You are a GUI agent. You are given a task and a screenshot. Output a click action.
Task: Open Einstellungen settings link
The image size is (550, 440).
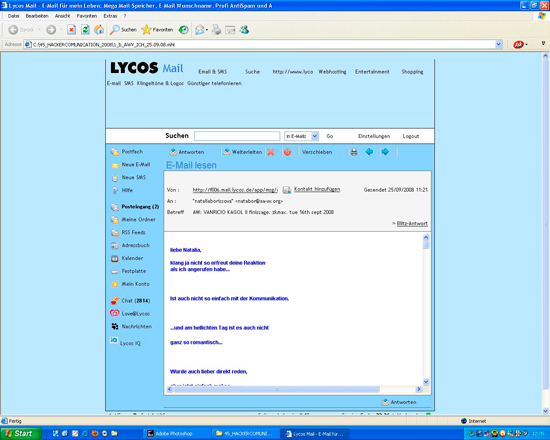click(374, 136)
